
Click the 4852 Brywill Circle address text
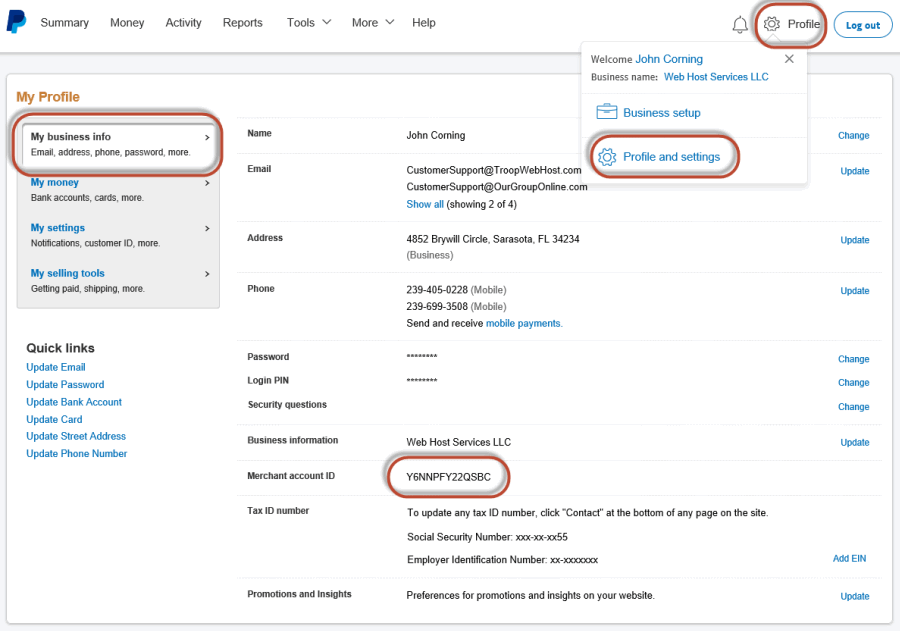(x=492, y=239)
